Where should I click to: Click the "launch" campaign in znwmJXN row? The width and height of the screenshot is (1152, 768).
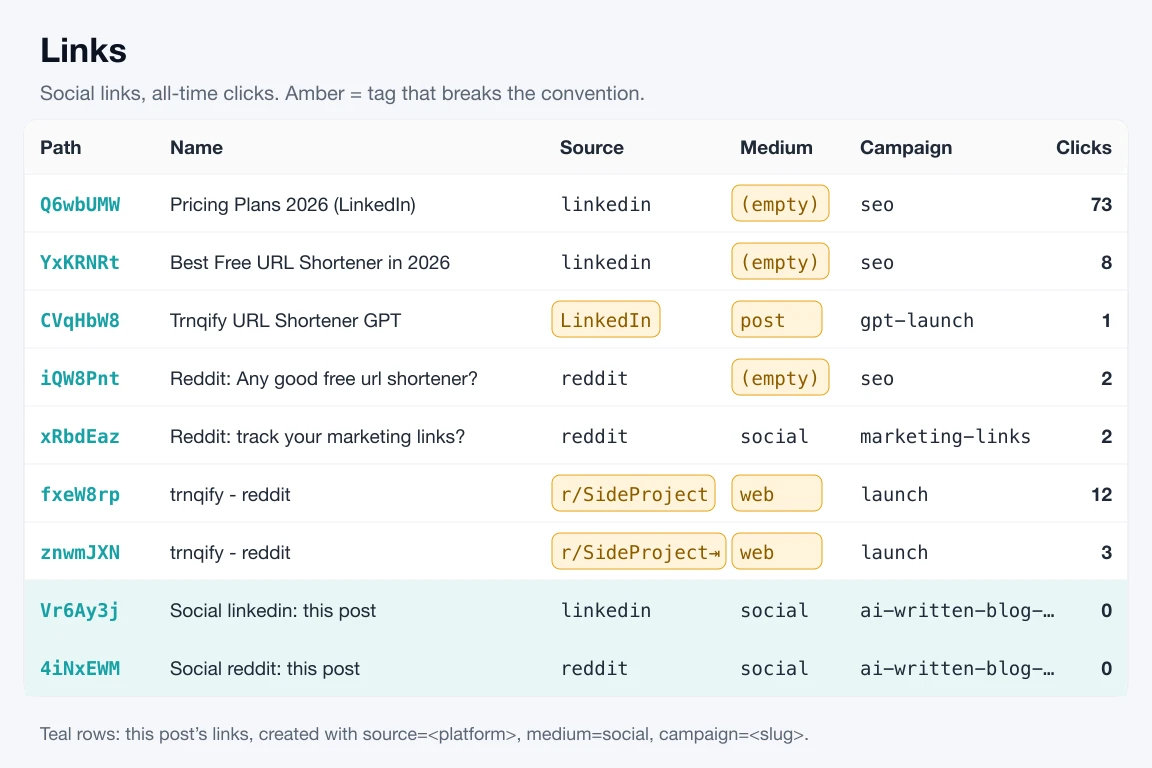tap(894, 553)
